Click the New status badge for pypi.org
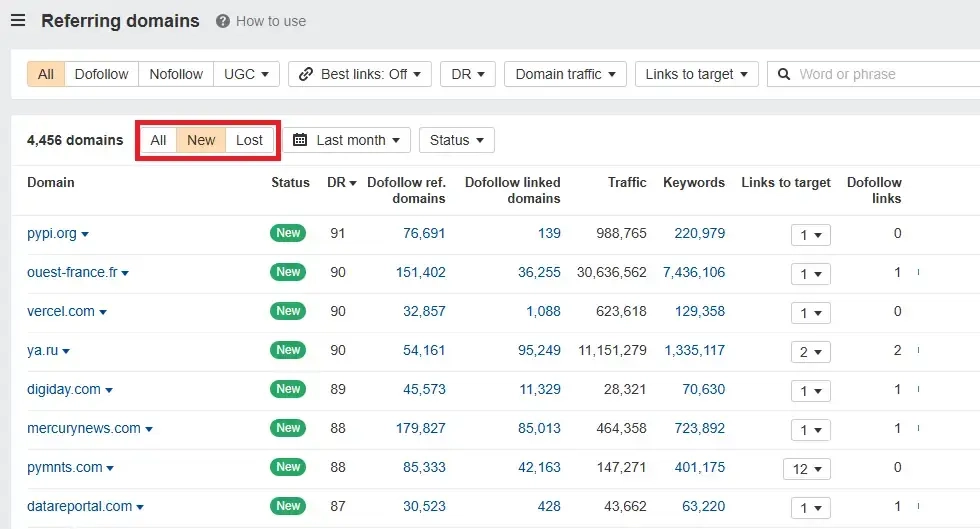The height and width of the screenshot is (529, 980). pos(288,233)
